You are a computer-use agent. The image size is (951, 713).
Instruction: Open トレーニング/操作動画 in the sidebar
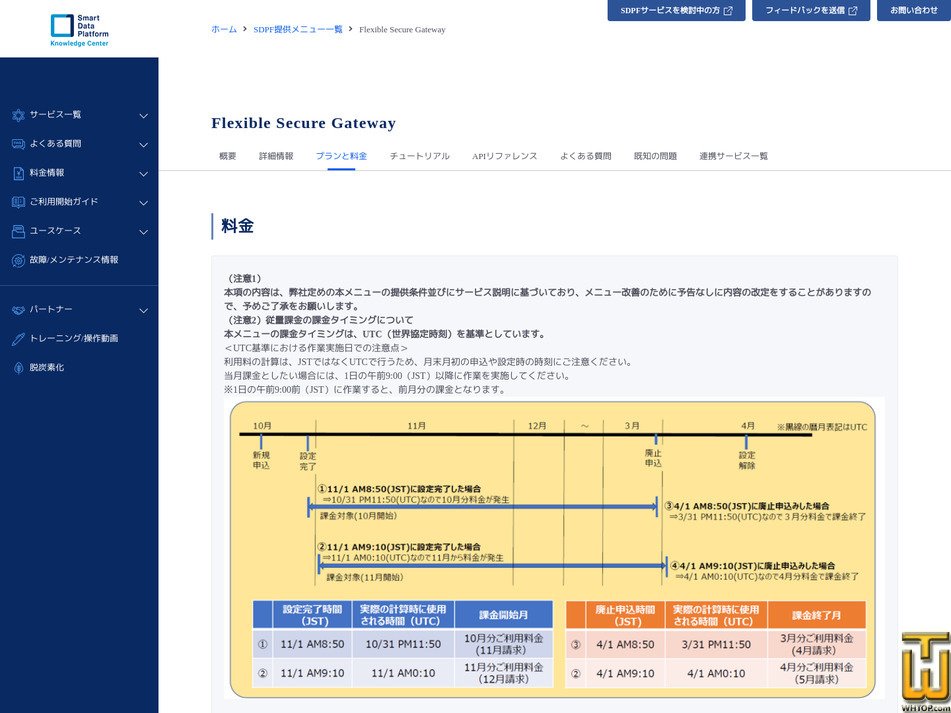point(74,339)
